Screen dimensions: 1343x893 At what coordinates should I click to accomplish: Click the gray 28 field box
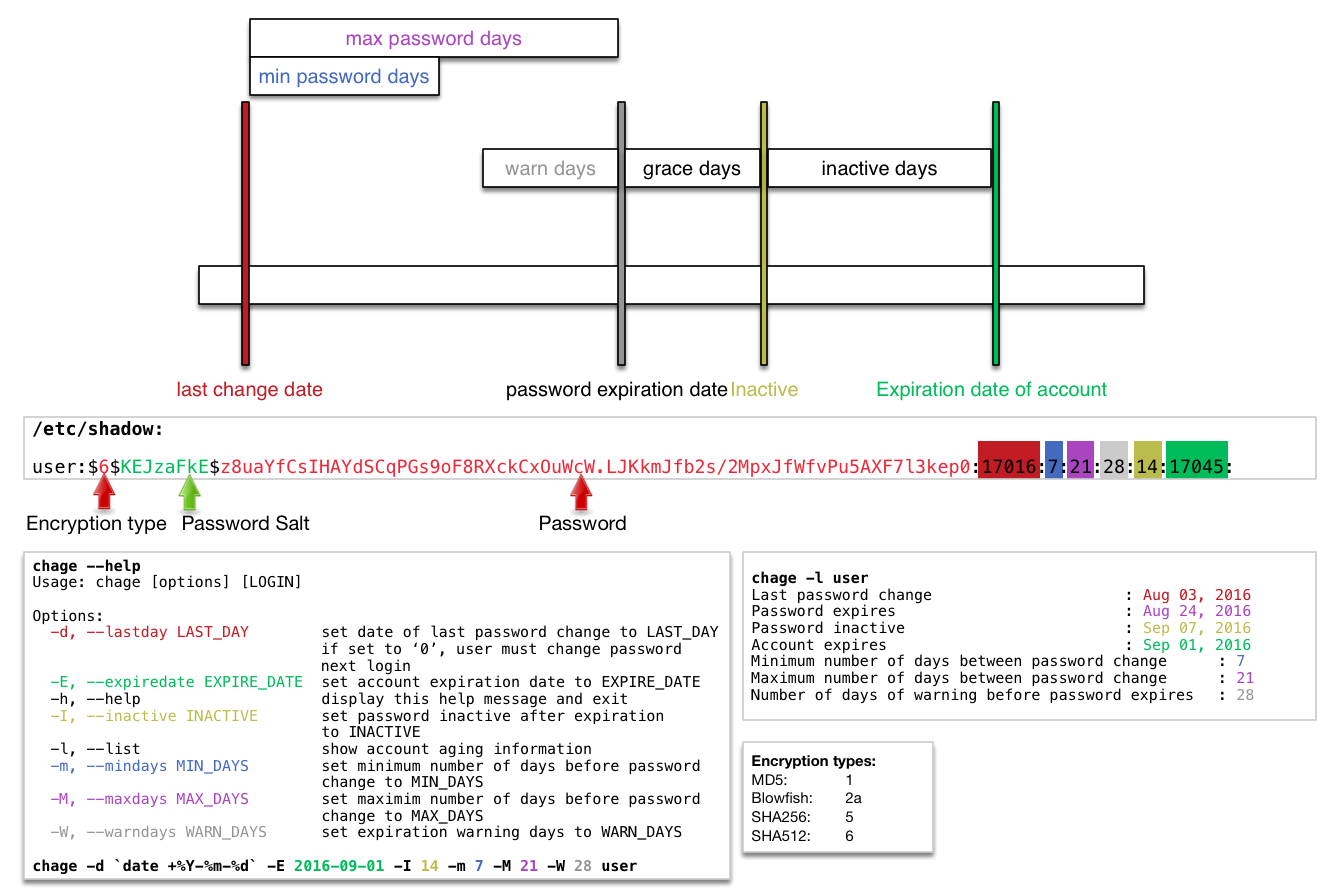1114,461
